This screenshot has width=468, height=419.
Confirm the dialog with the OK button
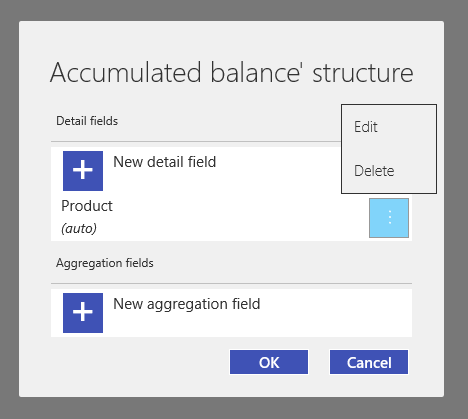tap(269, 362)
